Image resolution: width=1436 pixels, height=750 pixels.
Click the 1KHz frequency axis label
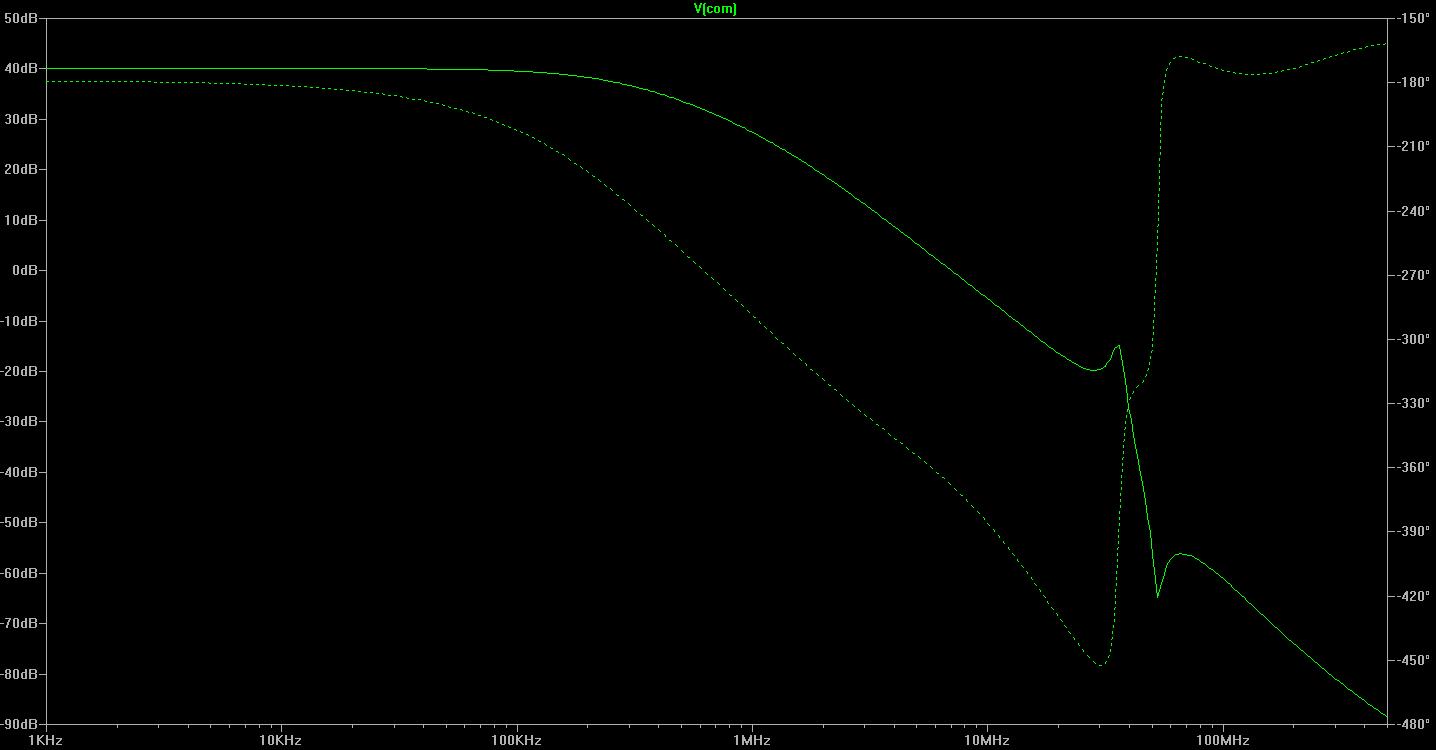(x=46, y=741)
